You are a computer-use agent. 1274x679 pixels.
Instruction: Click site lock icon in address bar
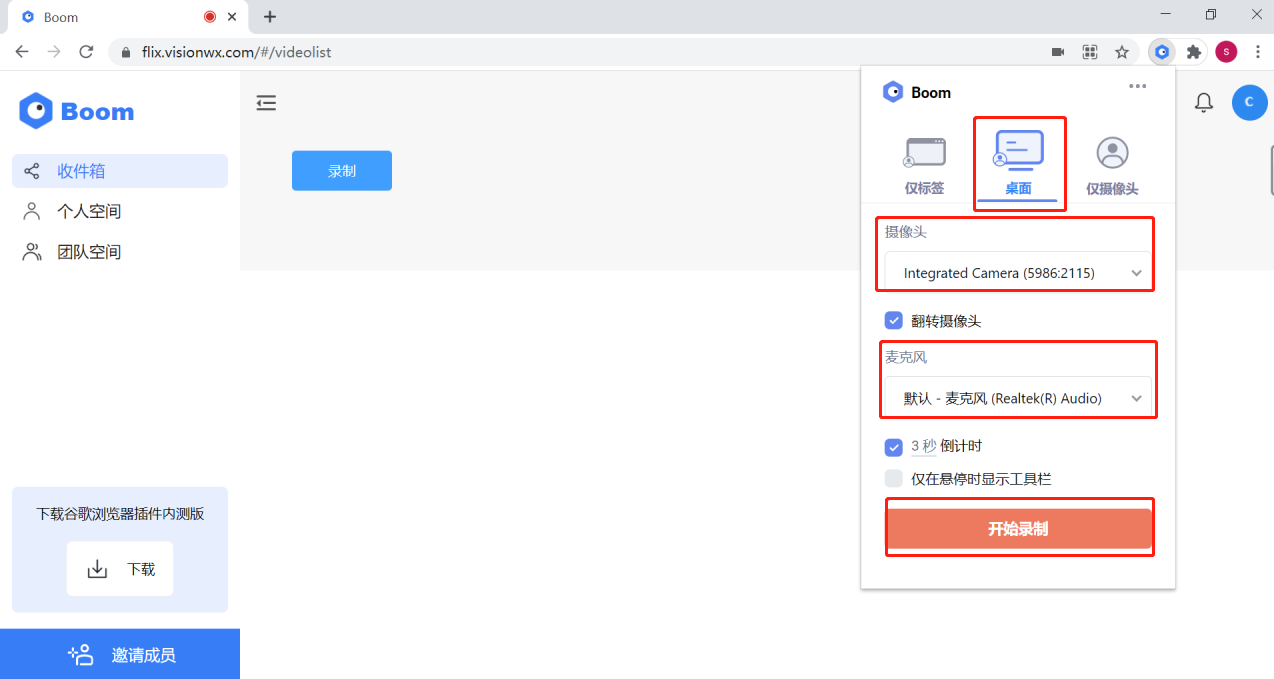[x=126, y=52]
